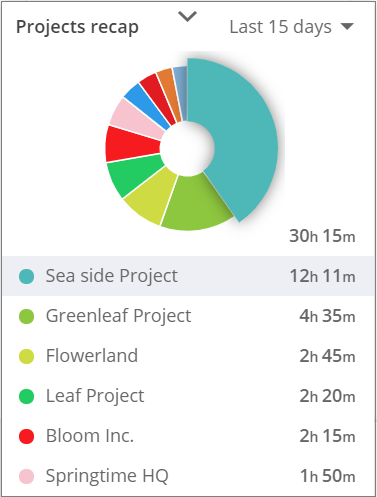
Task: Open the Flowerland project entry
Action: (189, 356)
